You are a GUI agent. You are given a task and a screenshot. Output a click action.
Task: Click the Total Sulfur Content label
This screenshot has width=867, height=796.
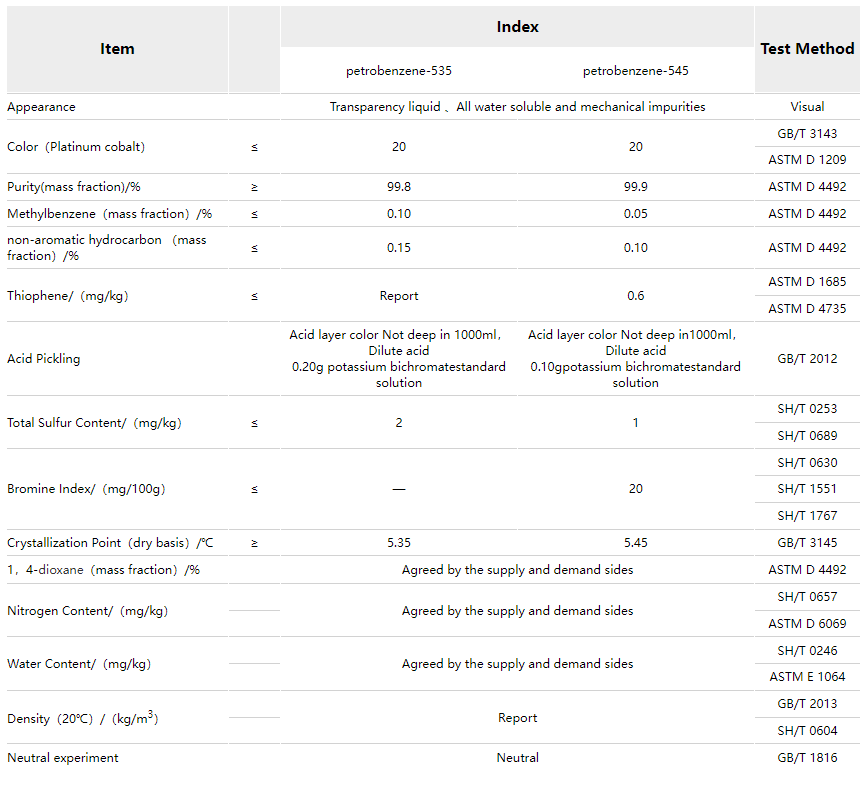click(94, 423)
